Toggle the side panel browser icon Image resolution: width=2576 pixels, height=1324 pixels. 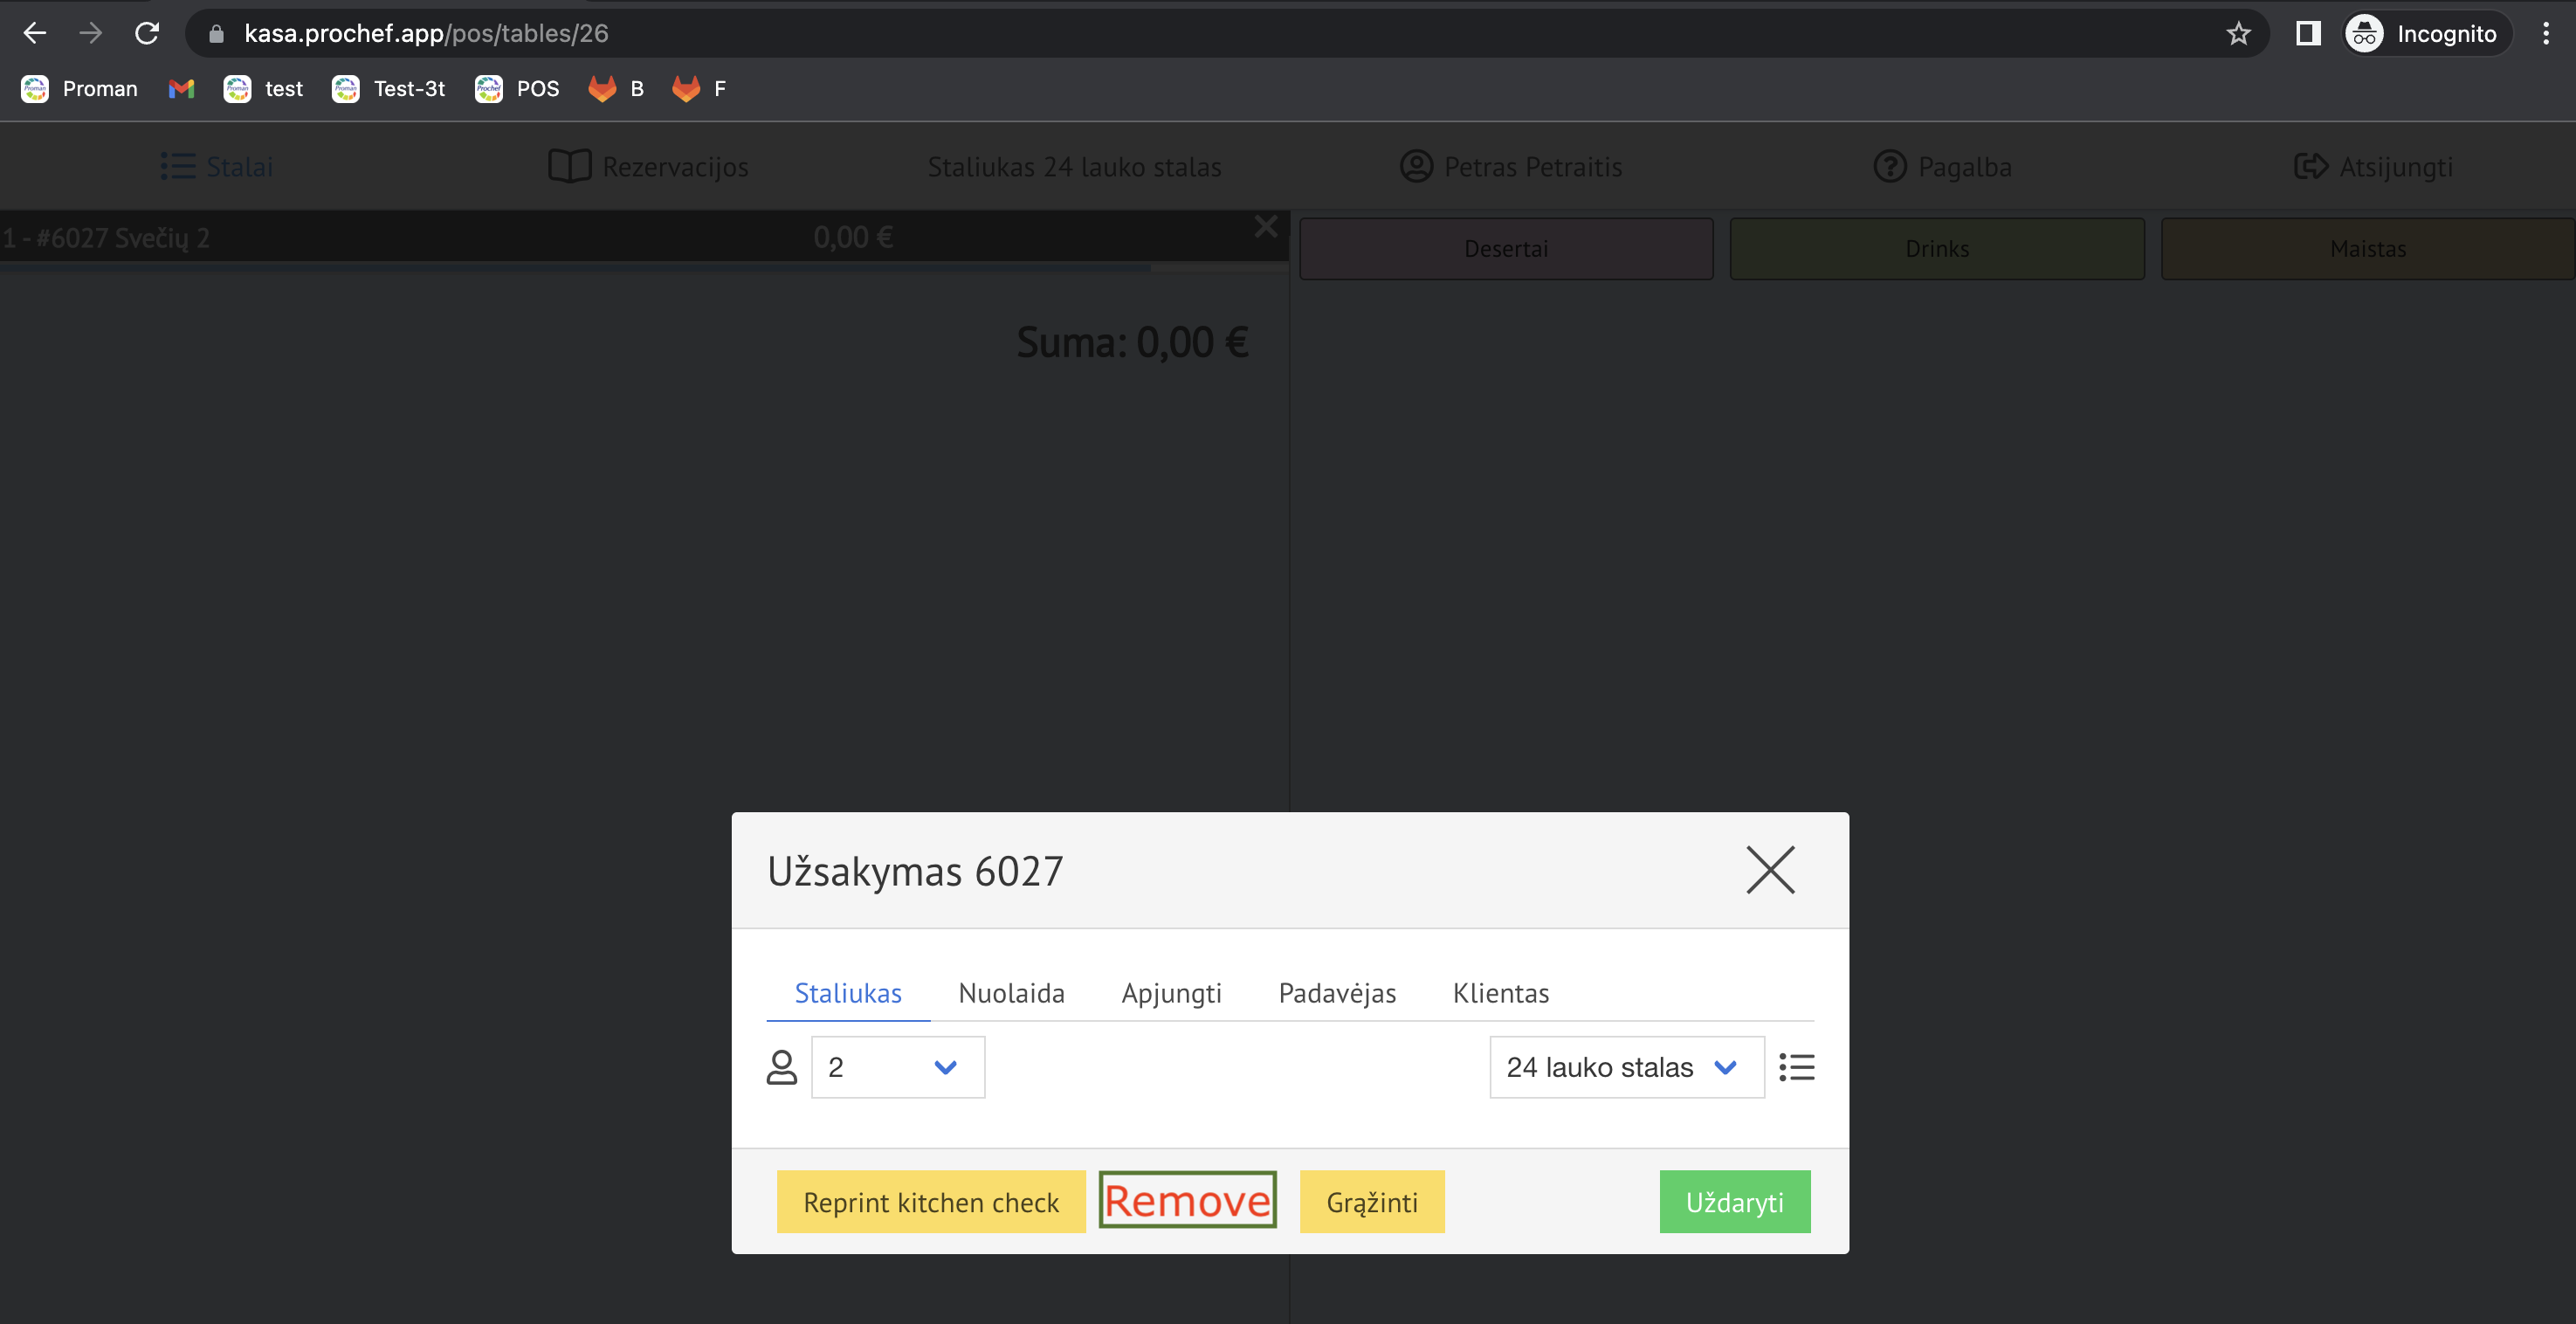coord(2308,34)
